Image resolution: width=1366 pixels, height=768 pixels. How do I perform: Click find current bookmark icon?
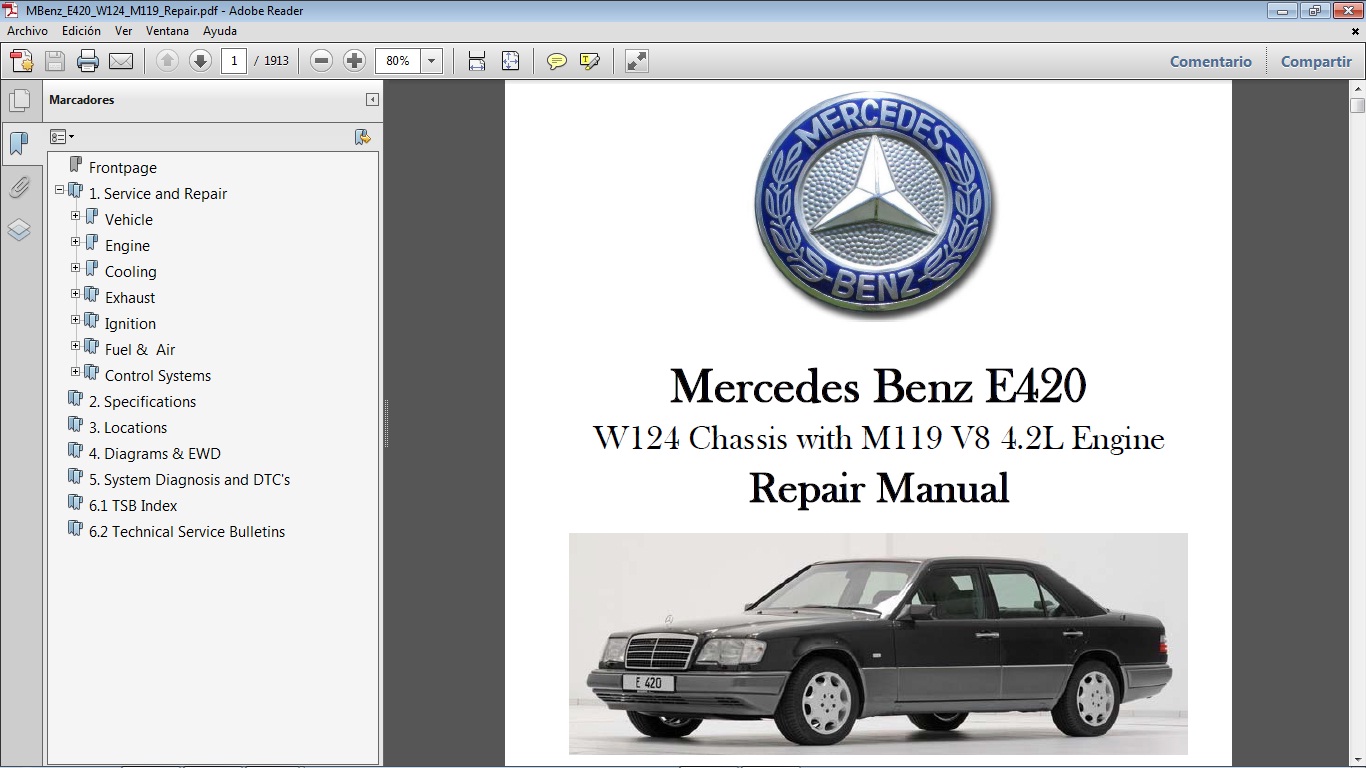coord(363,137)
